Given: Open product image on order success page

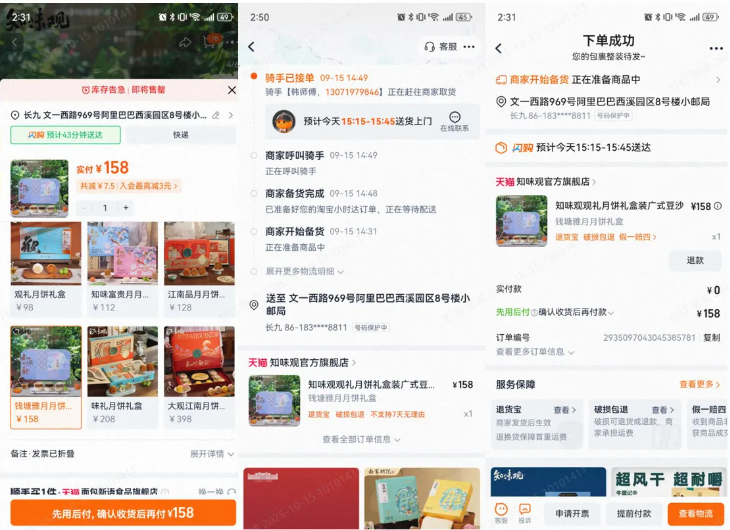Looking at the screenshot, I should 521,221.
